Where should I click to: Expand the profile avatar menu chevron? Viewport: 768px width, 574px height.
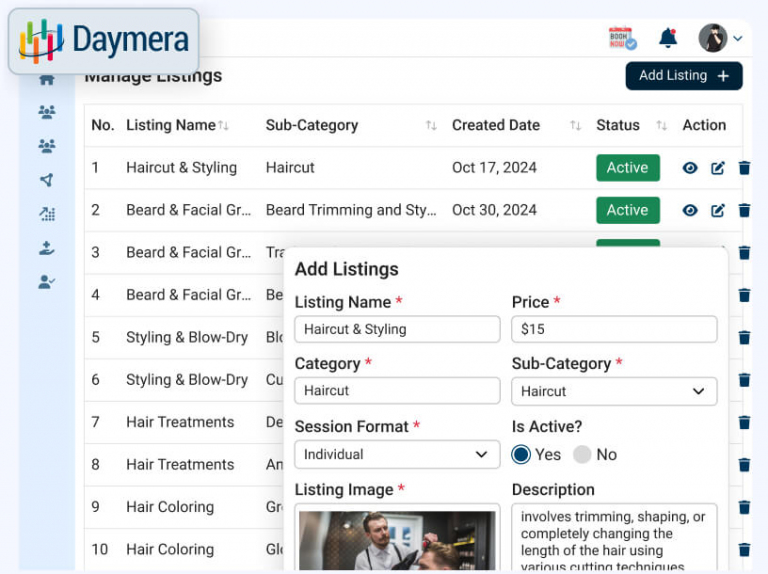[738, 39]
